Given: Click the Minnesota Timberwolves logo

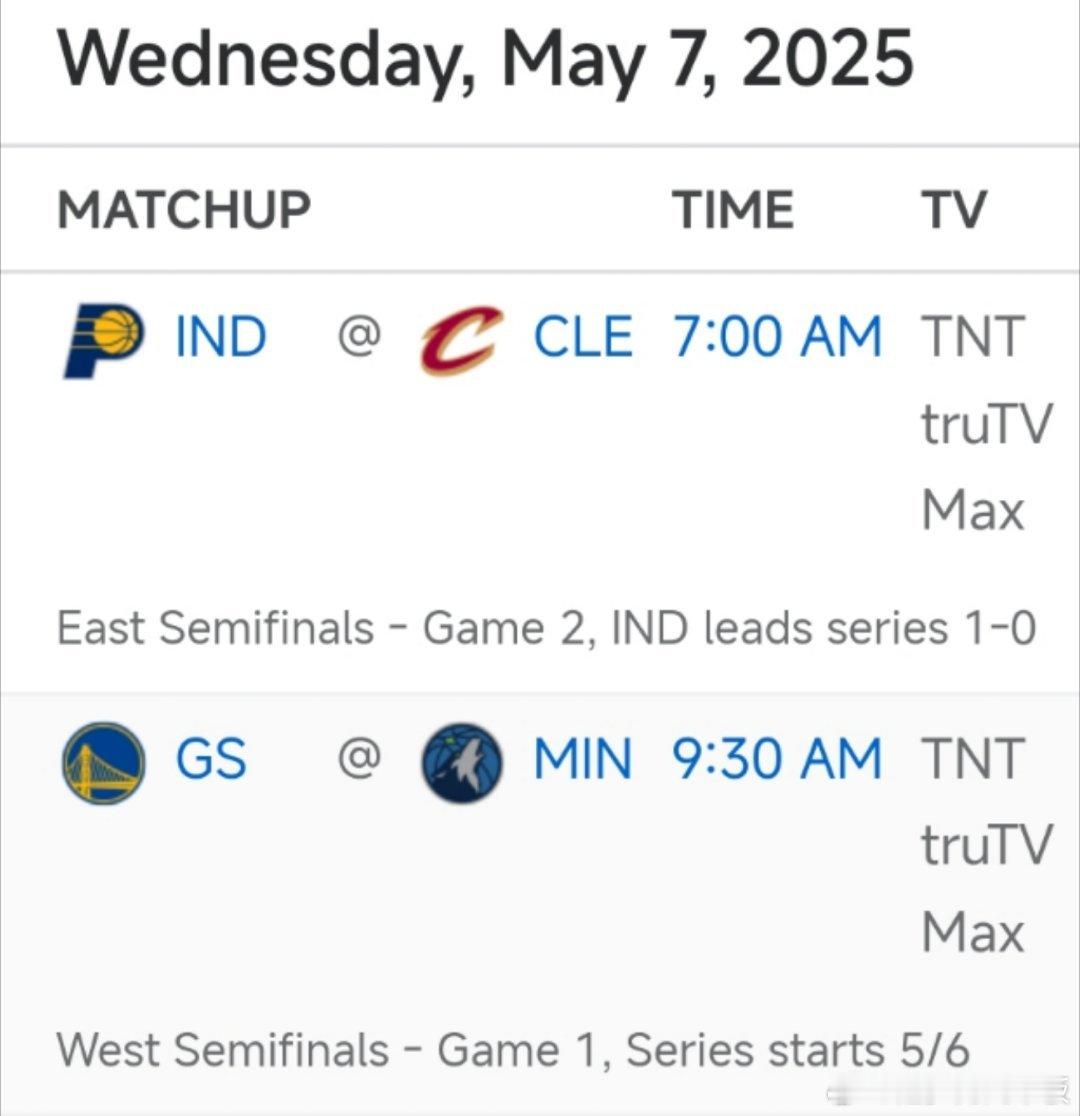Looking at the screenshot, I should tap(461, 763).
